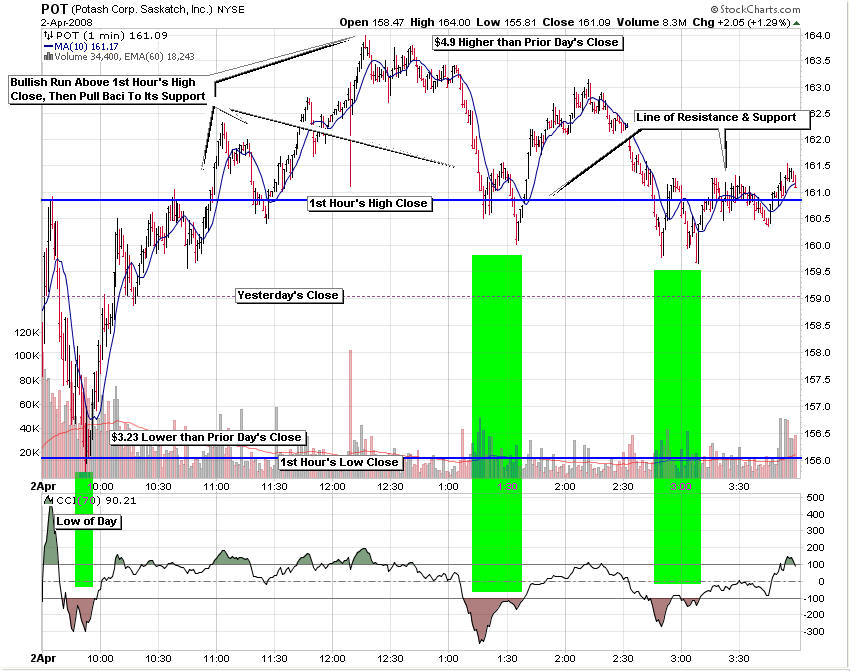Click the 160.5 price axis label
Image resolution: width=858 pixels, height=672 pixels.
point(817,219)
